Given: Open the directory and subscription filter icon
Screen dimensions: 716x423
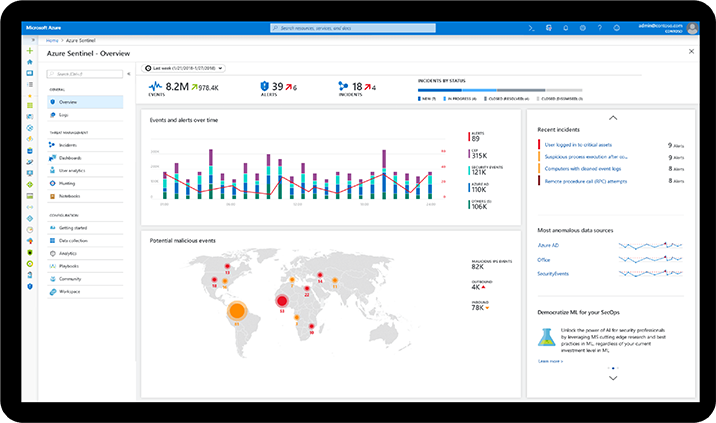Looking at the screenshot, I should pyautogui.click(x=548, y=28).
